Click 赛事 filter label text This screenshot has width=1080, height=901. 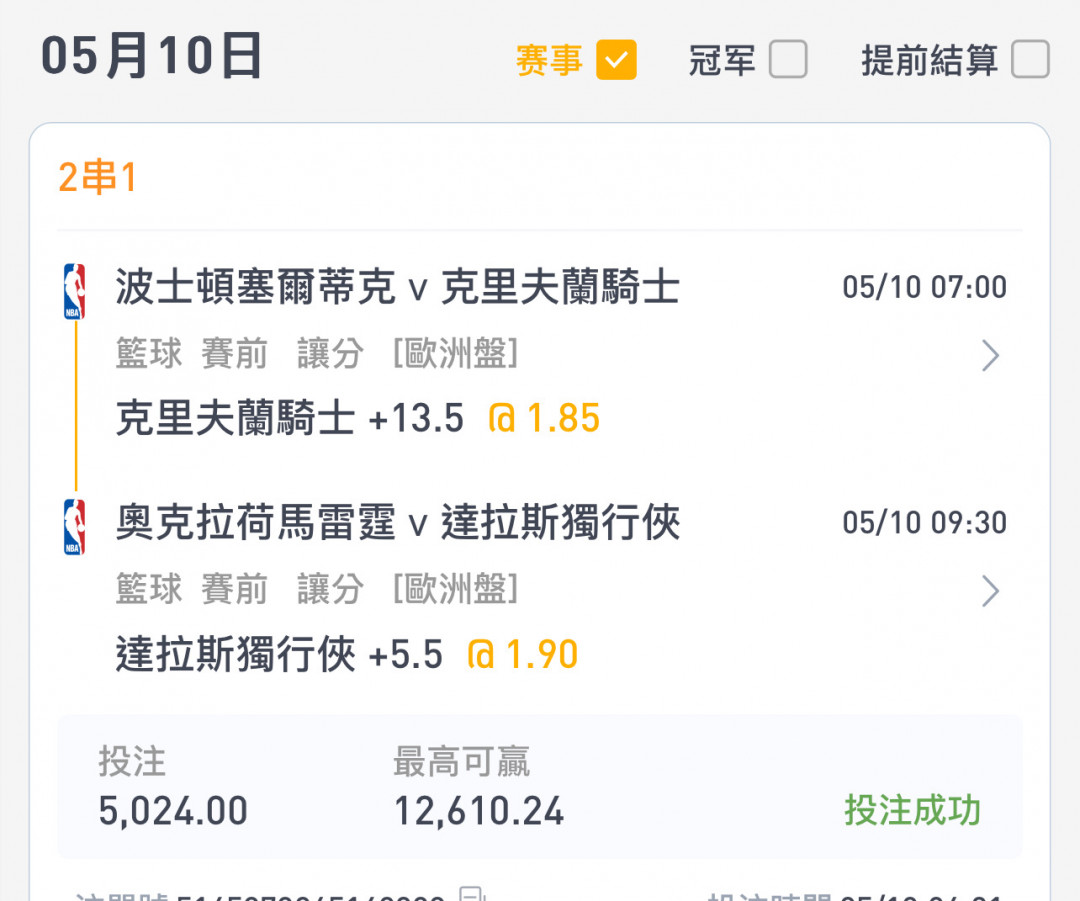549,60
